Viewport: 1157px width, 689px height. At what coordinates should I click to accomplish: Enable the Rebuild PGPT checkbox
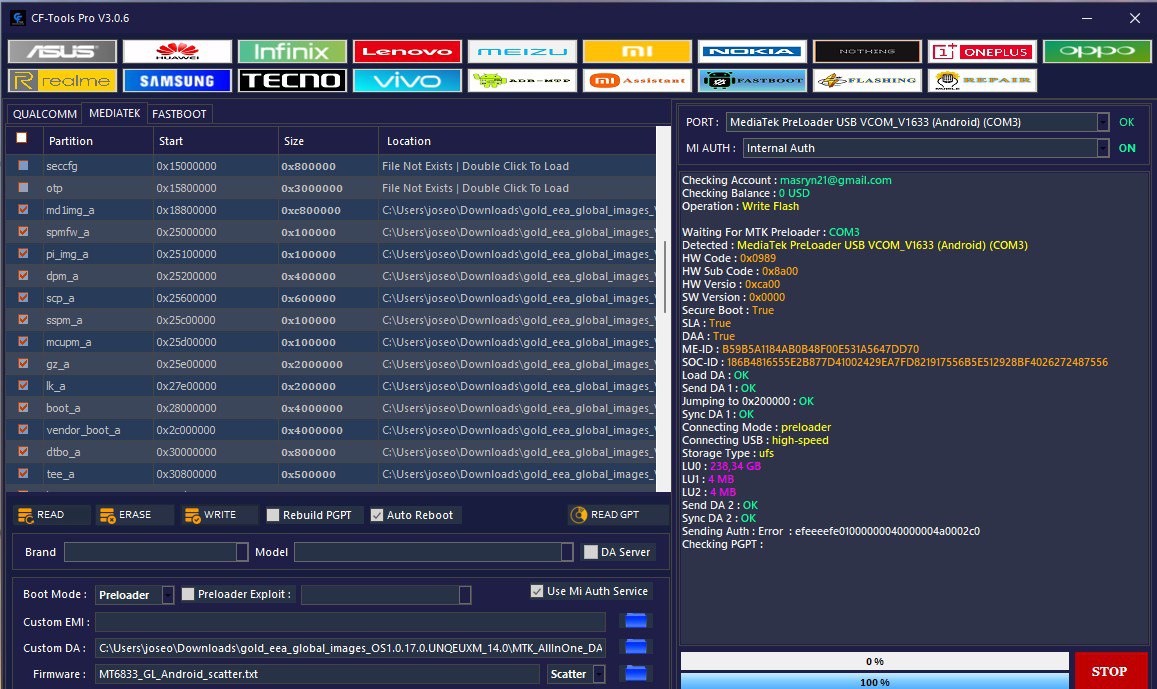point(273,515)
